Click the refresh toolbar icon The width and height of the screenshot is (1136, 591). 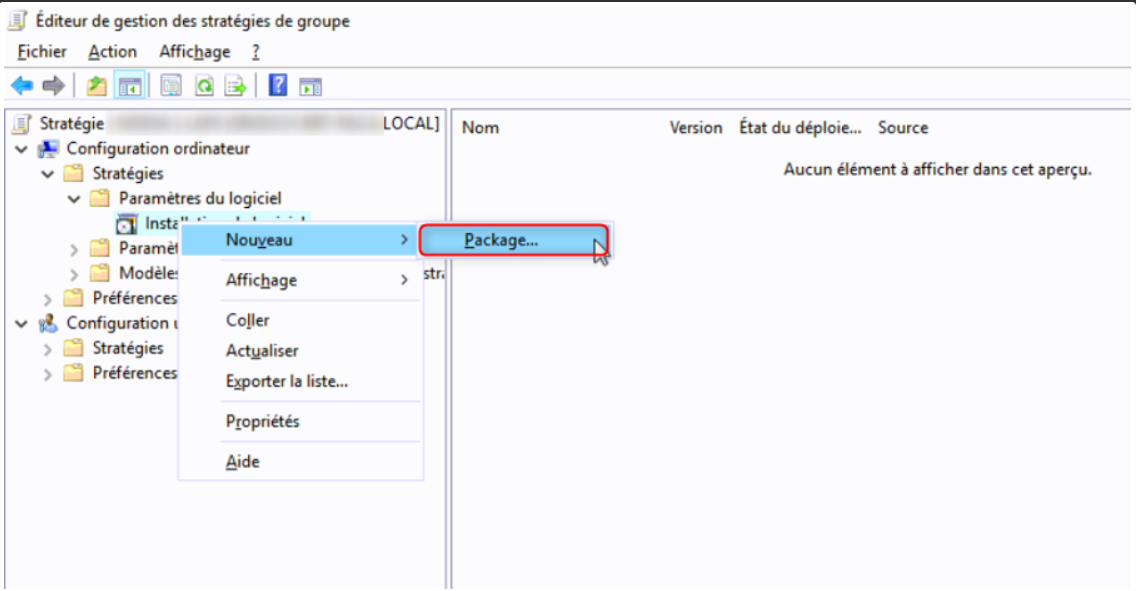pos(204,86)
